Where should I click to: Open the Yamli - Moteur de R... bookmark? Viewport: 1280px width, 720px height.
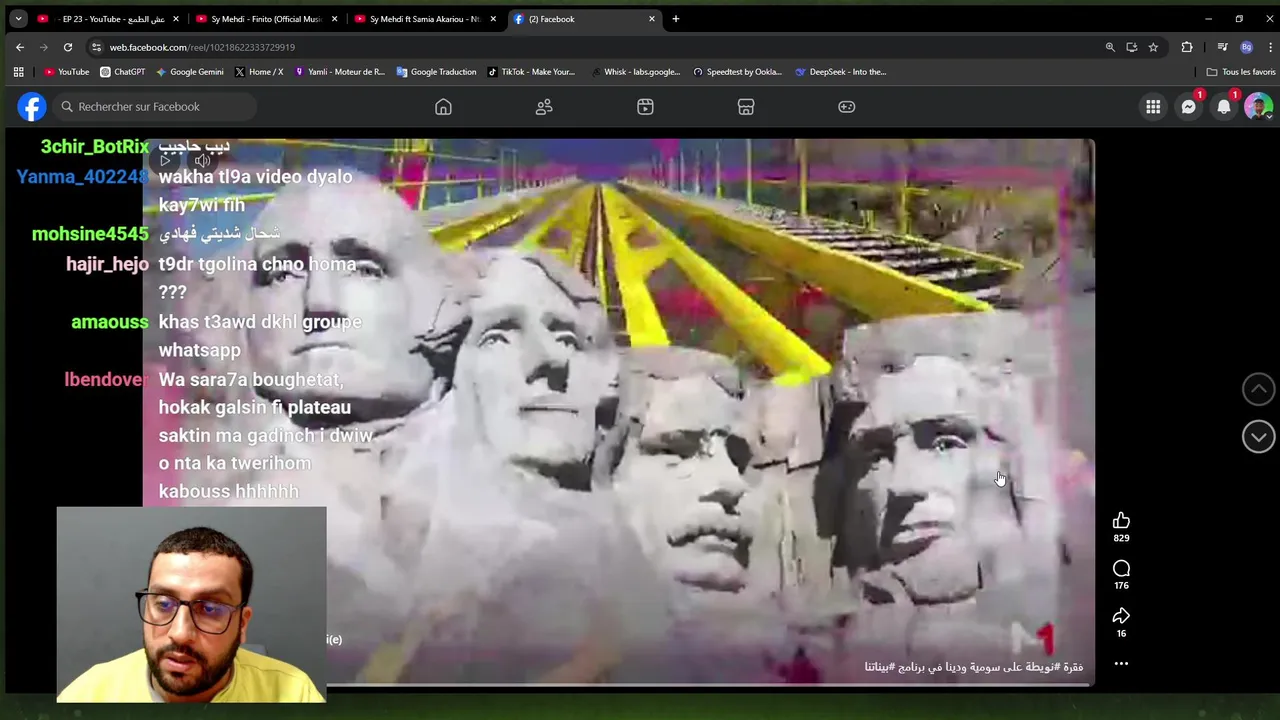pos(339,72)
